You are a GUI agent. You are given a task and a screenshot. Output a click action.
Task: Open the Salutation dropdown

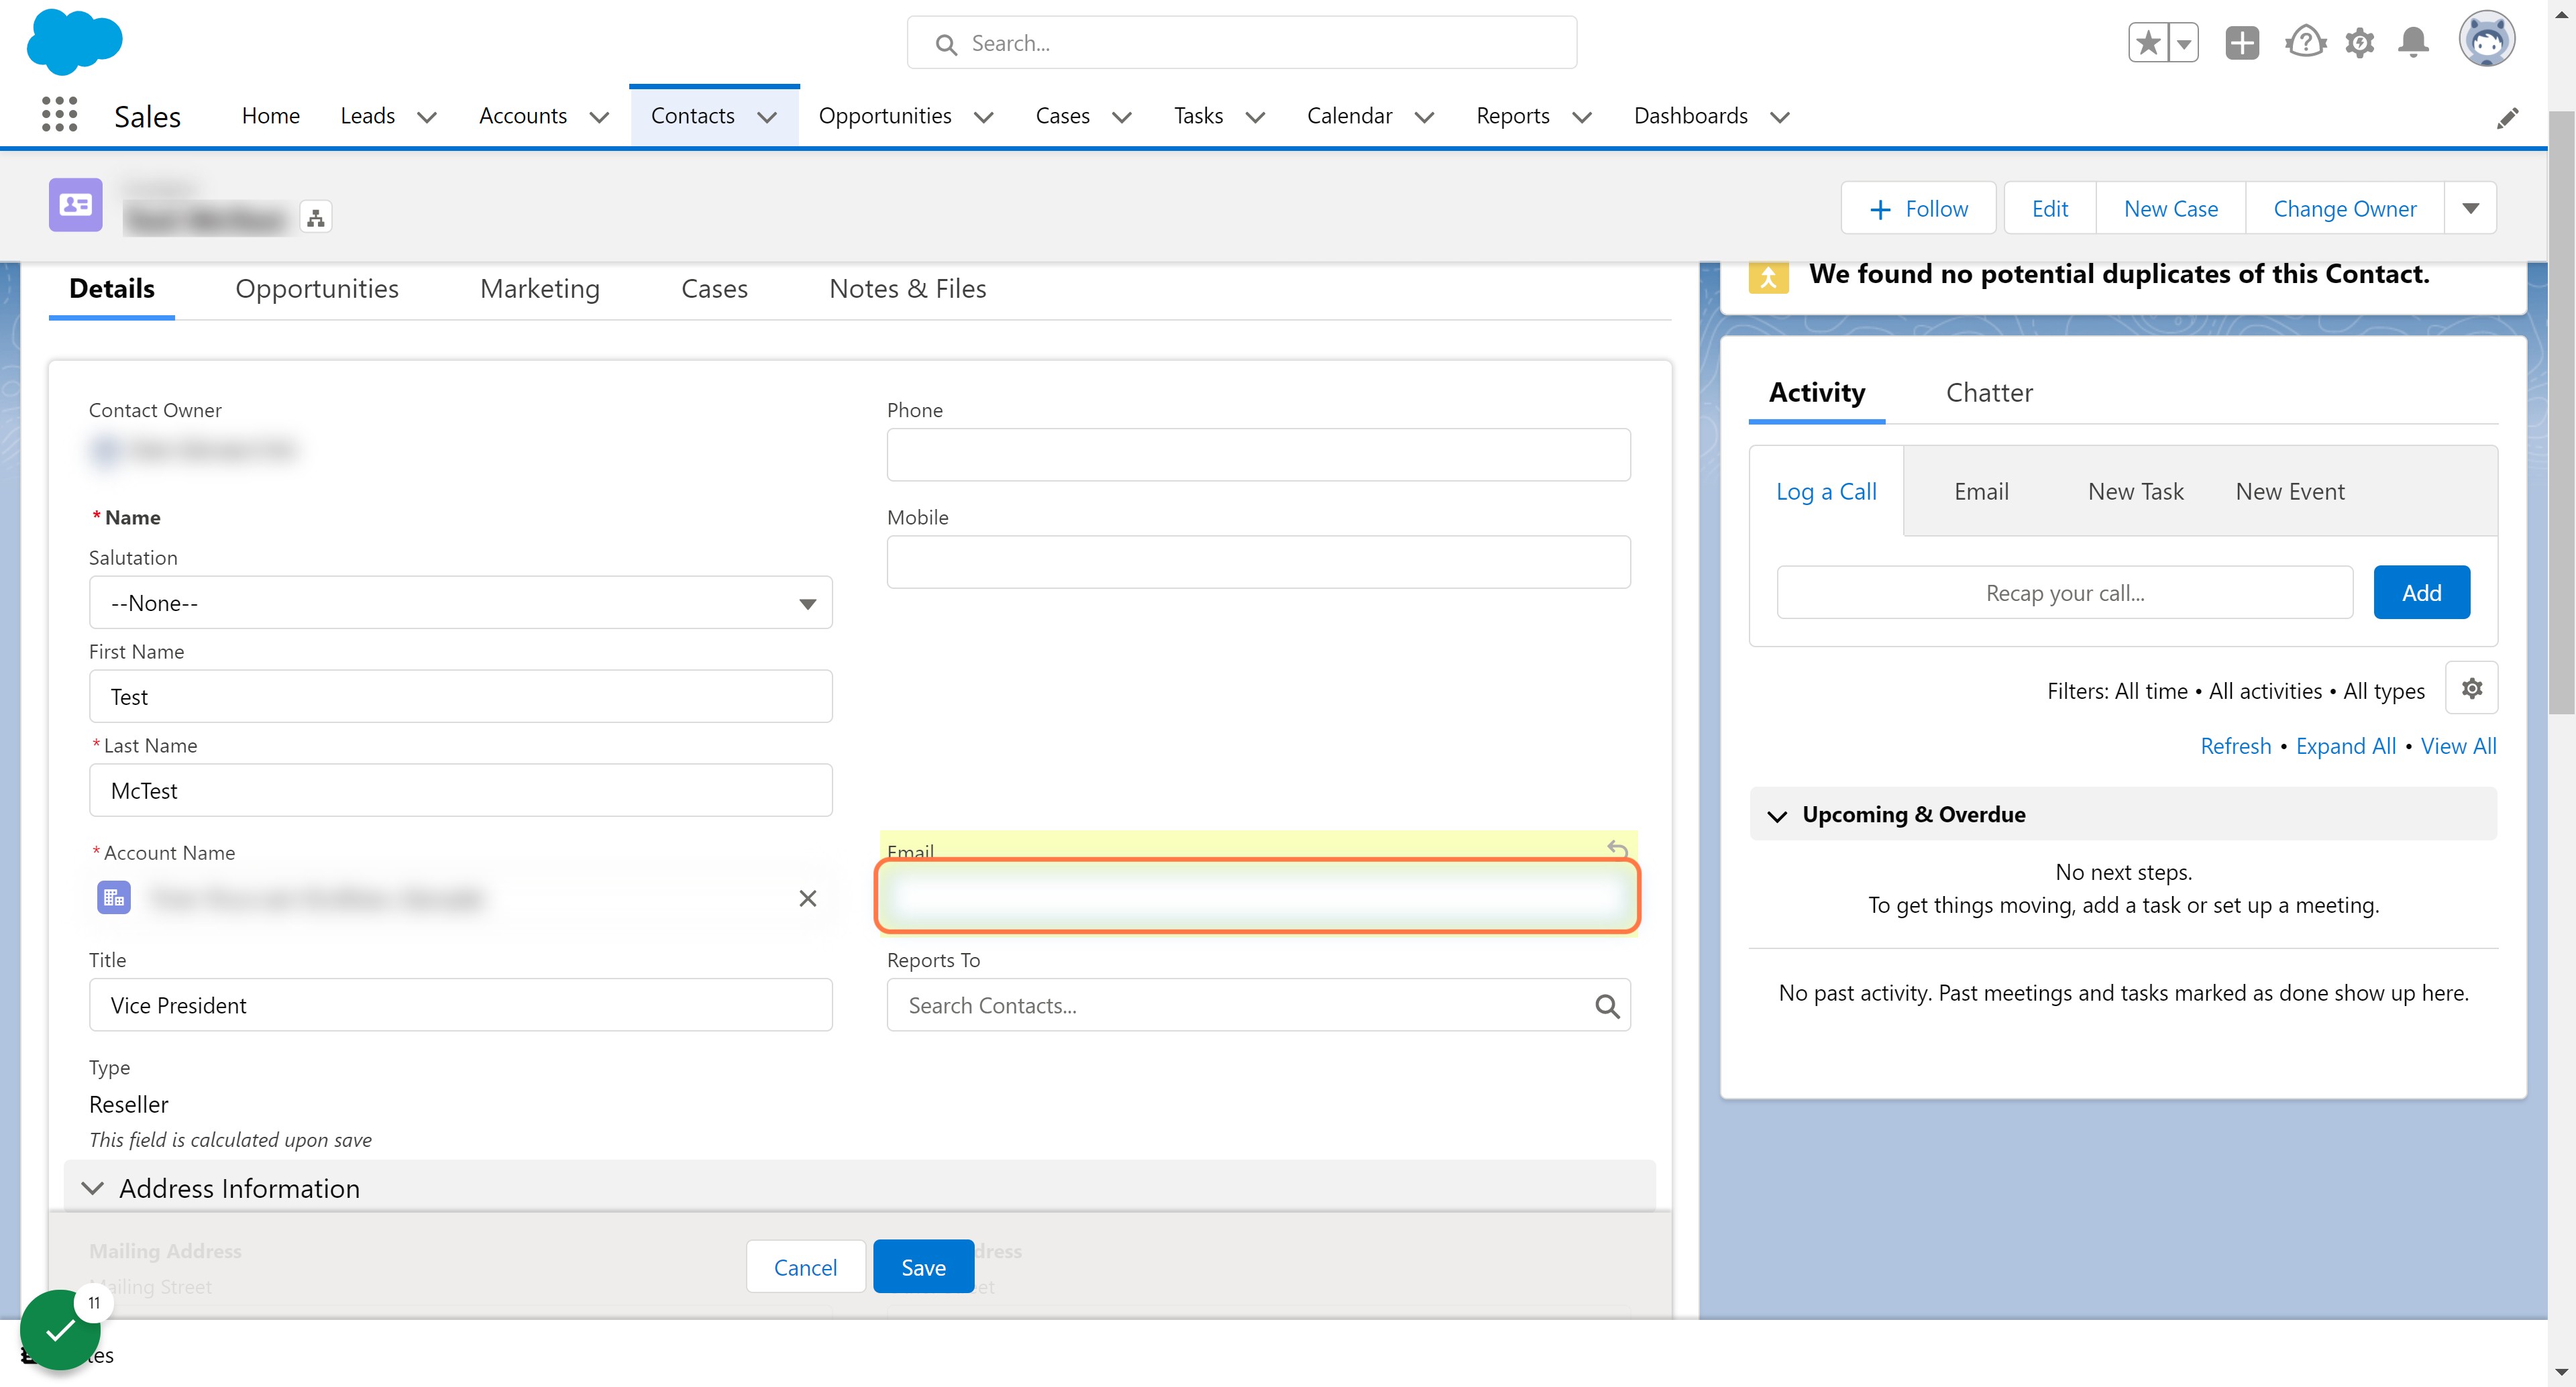coord(461,603)
